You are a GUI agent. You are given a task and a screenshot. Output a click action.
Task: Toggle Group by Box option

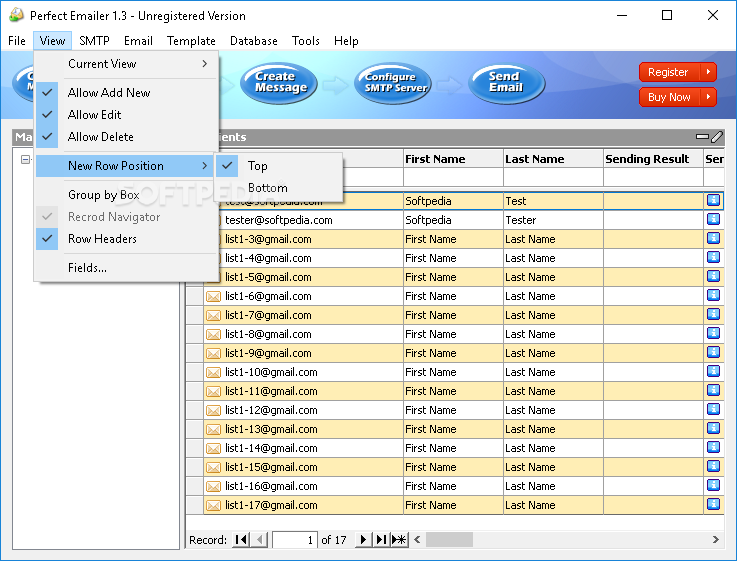coord(126,195)
